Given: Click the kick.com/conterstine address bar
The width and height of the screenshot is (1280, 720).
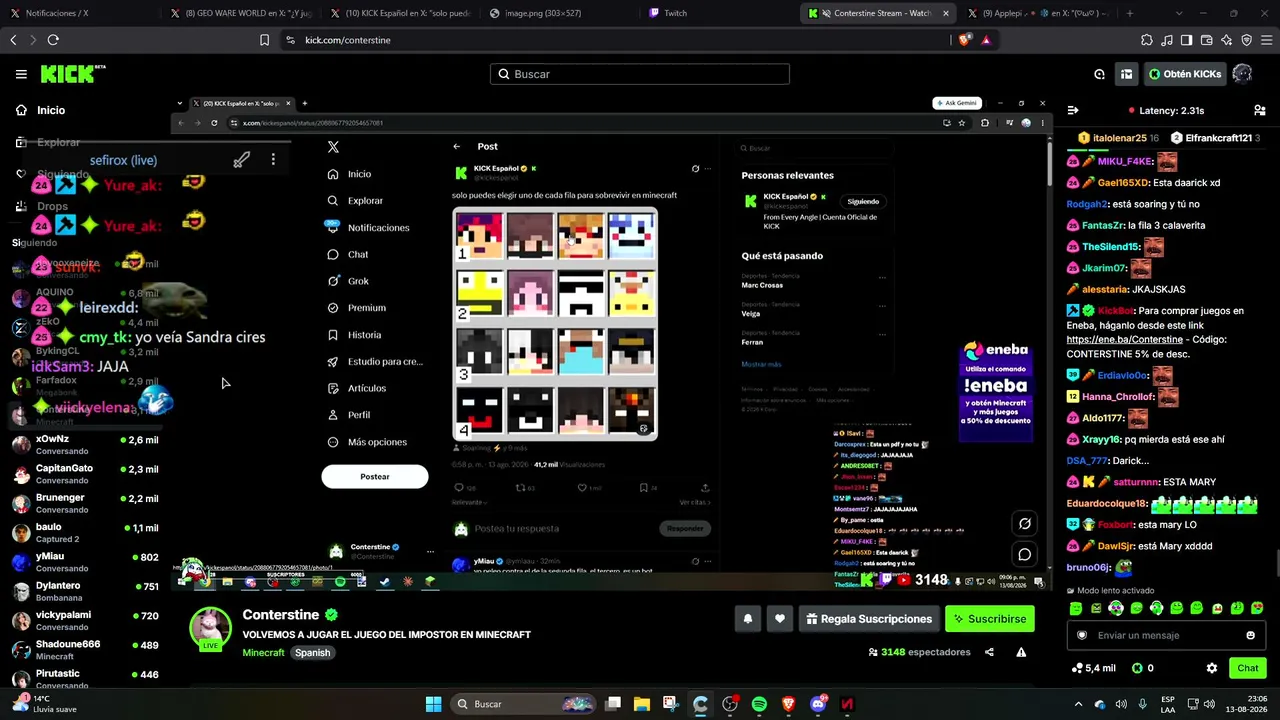Looking at the screenshot, I should [x=620, y=40].
